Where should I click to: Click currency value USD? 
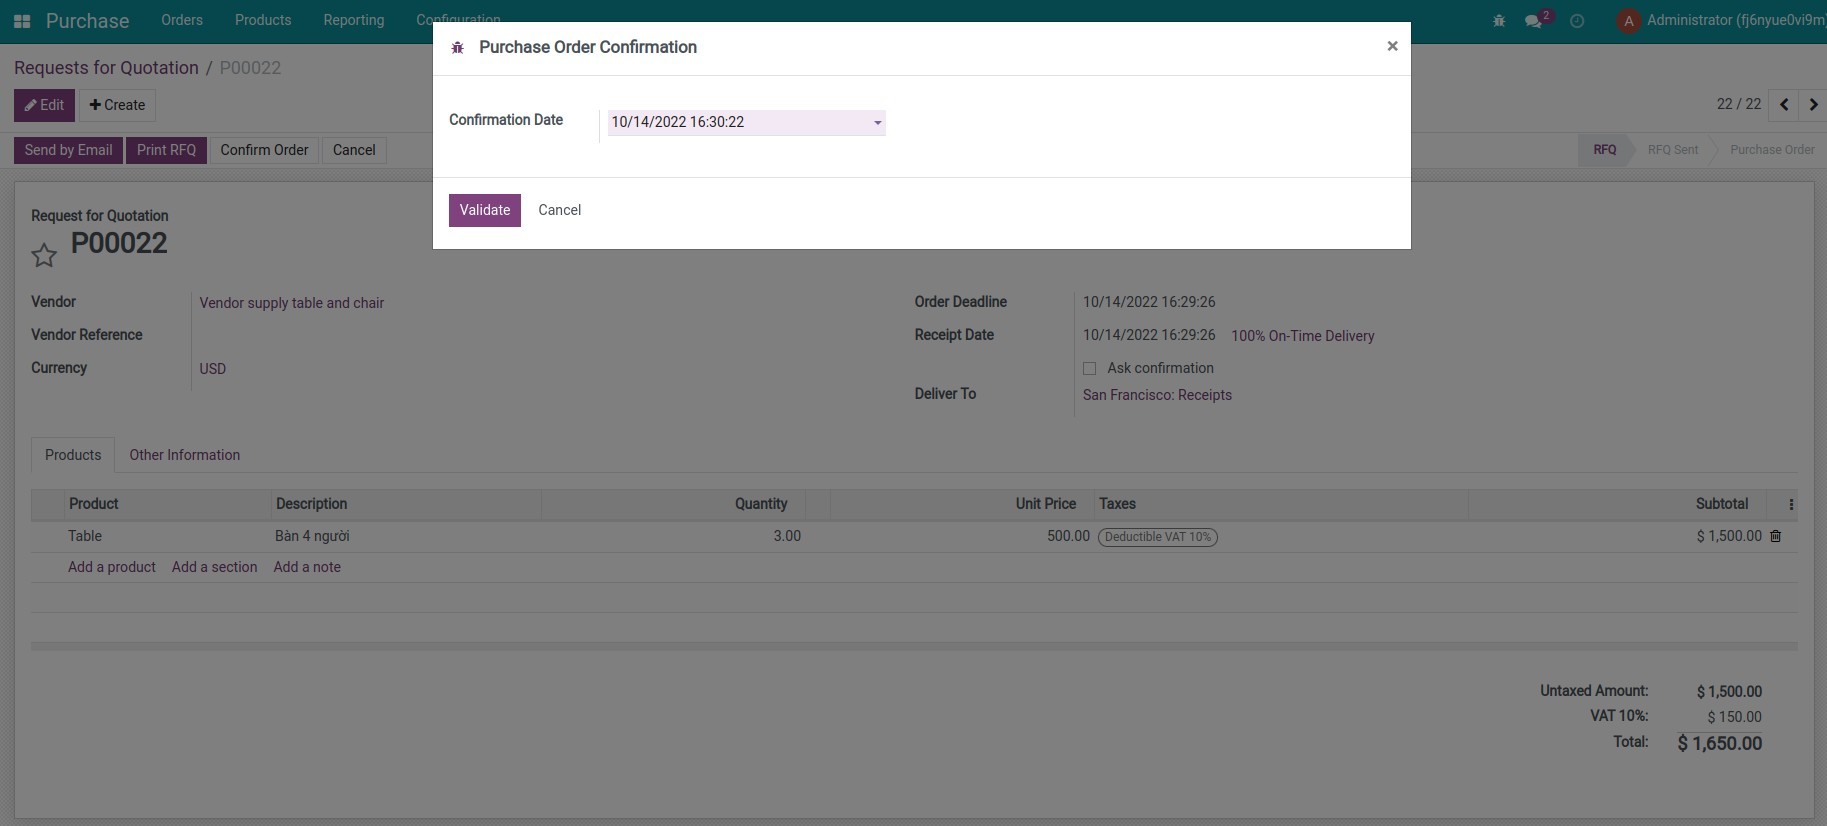pyautogui.click(x=213, y=369)
